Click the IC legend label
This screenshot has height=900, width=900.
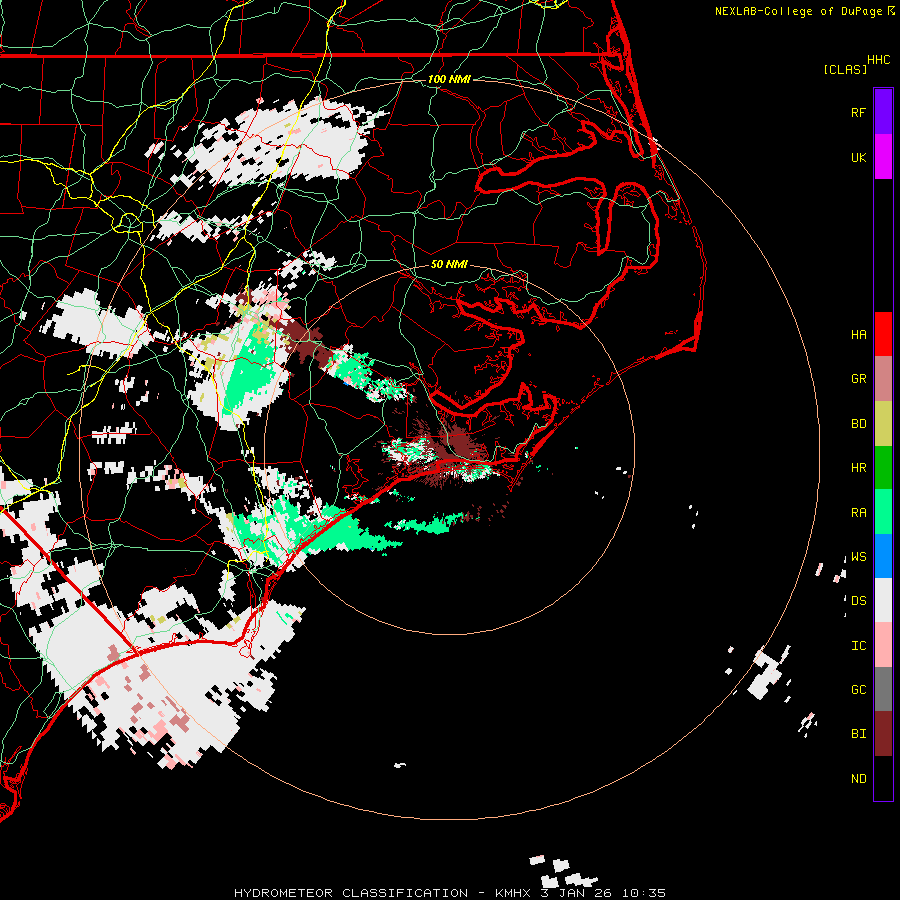(x=858, y=646)
